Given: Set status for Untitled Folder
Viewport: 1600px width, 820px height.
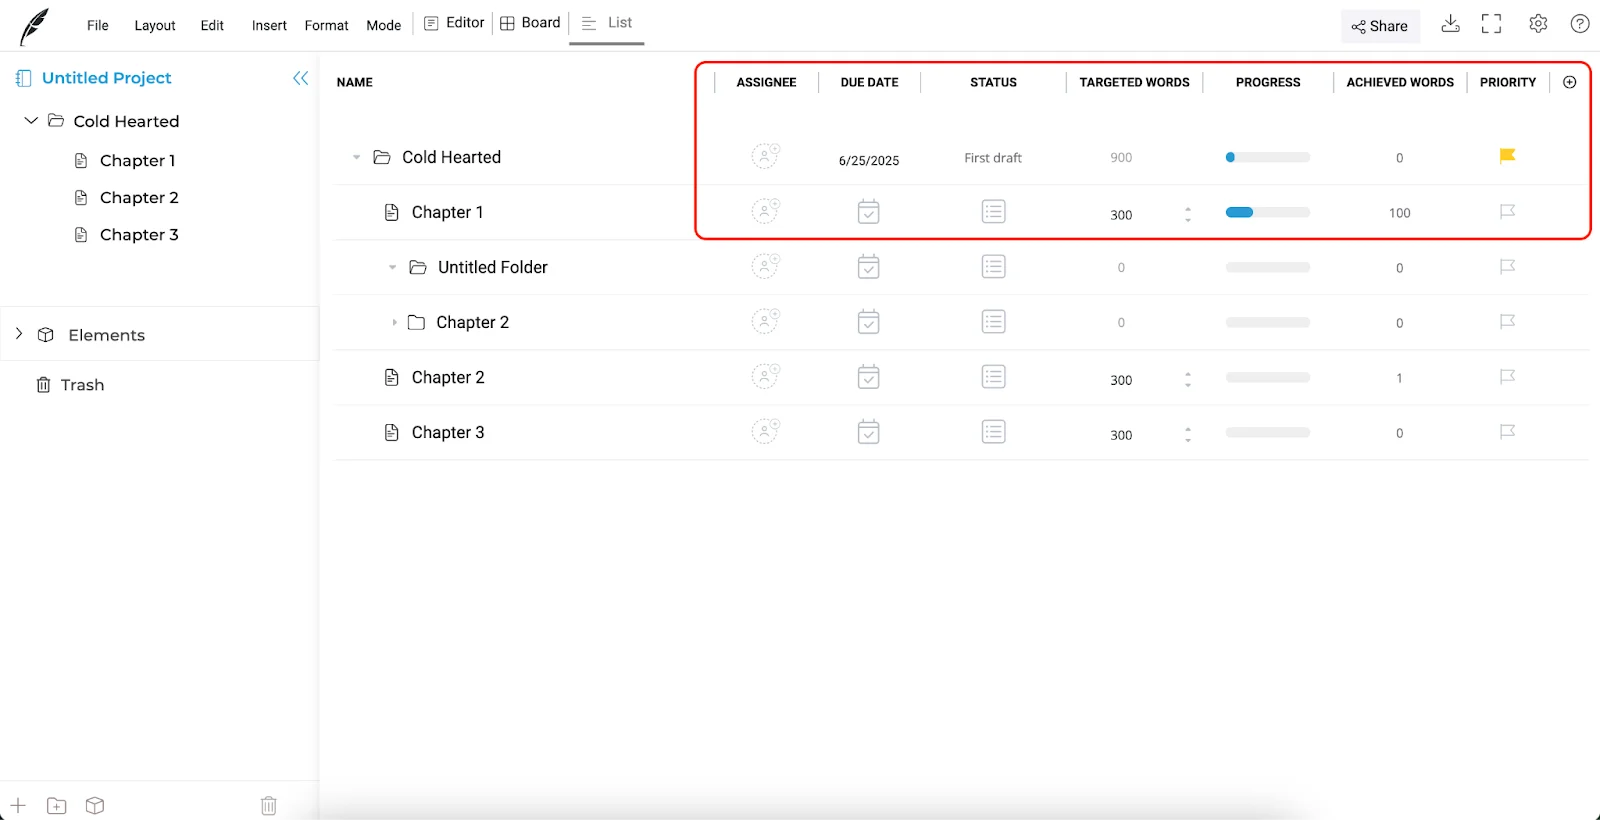Looking at the screenshot, I should coord(993,267).
